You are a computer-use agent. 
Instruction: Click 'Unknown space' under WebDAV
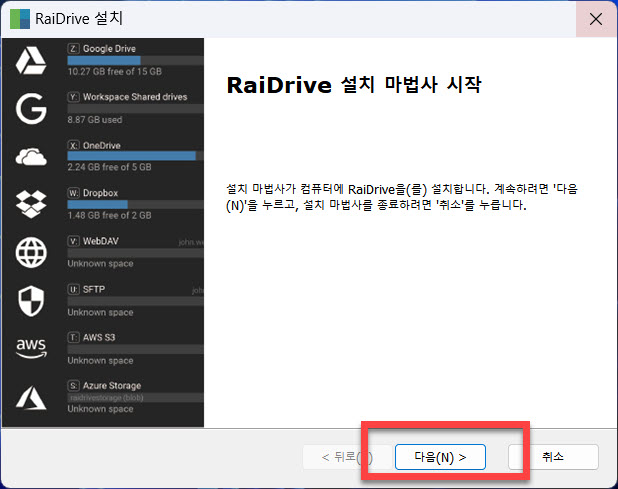coord(100,264)
